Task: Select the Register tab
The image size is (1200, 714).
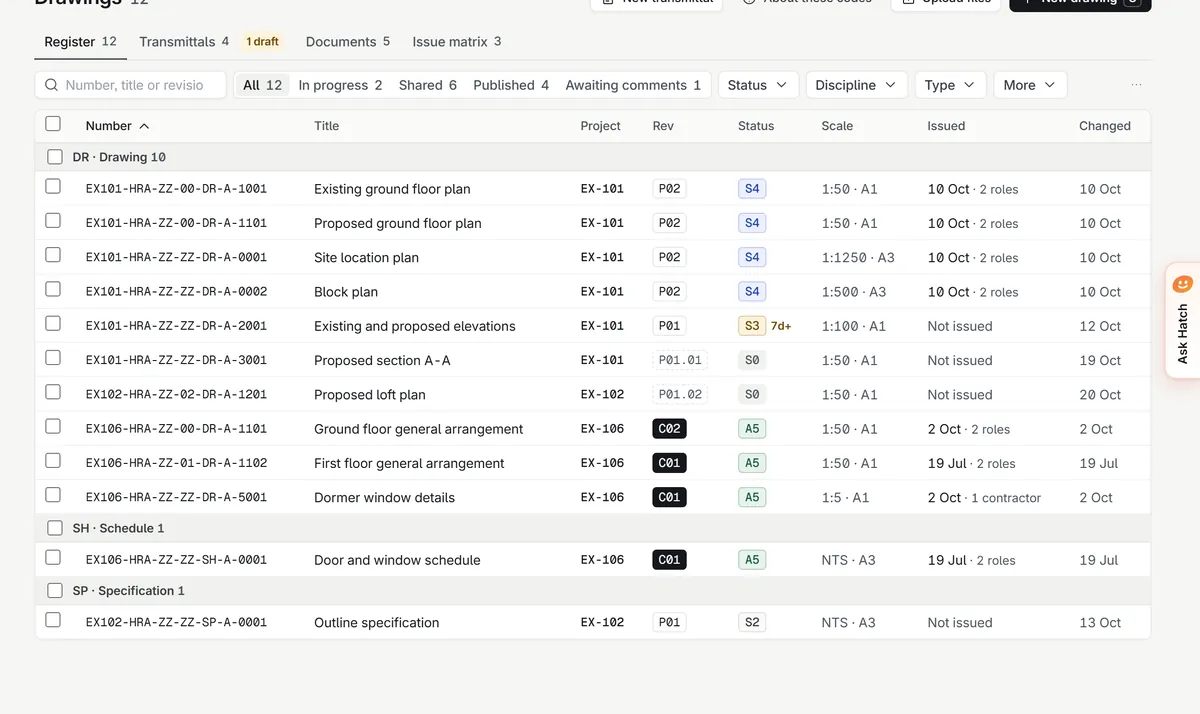Action: pyautogui.click(x=81, y=42)
